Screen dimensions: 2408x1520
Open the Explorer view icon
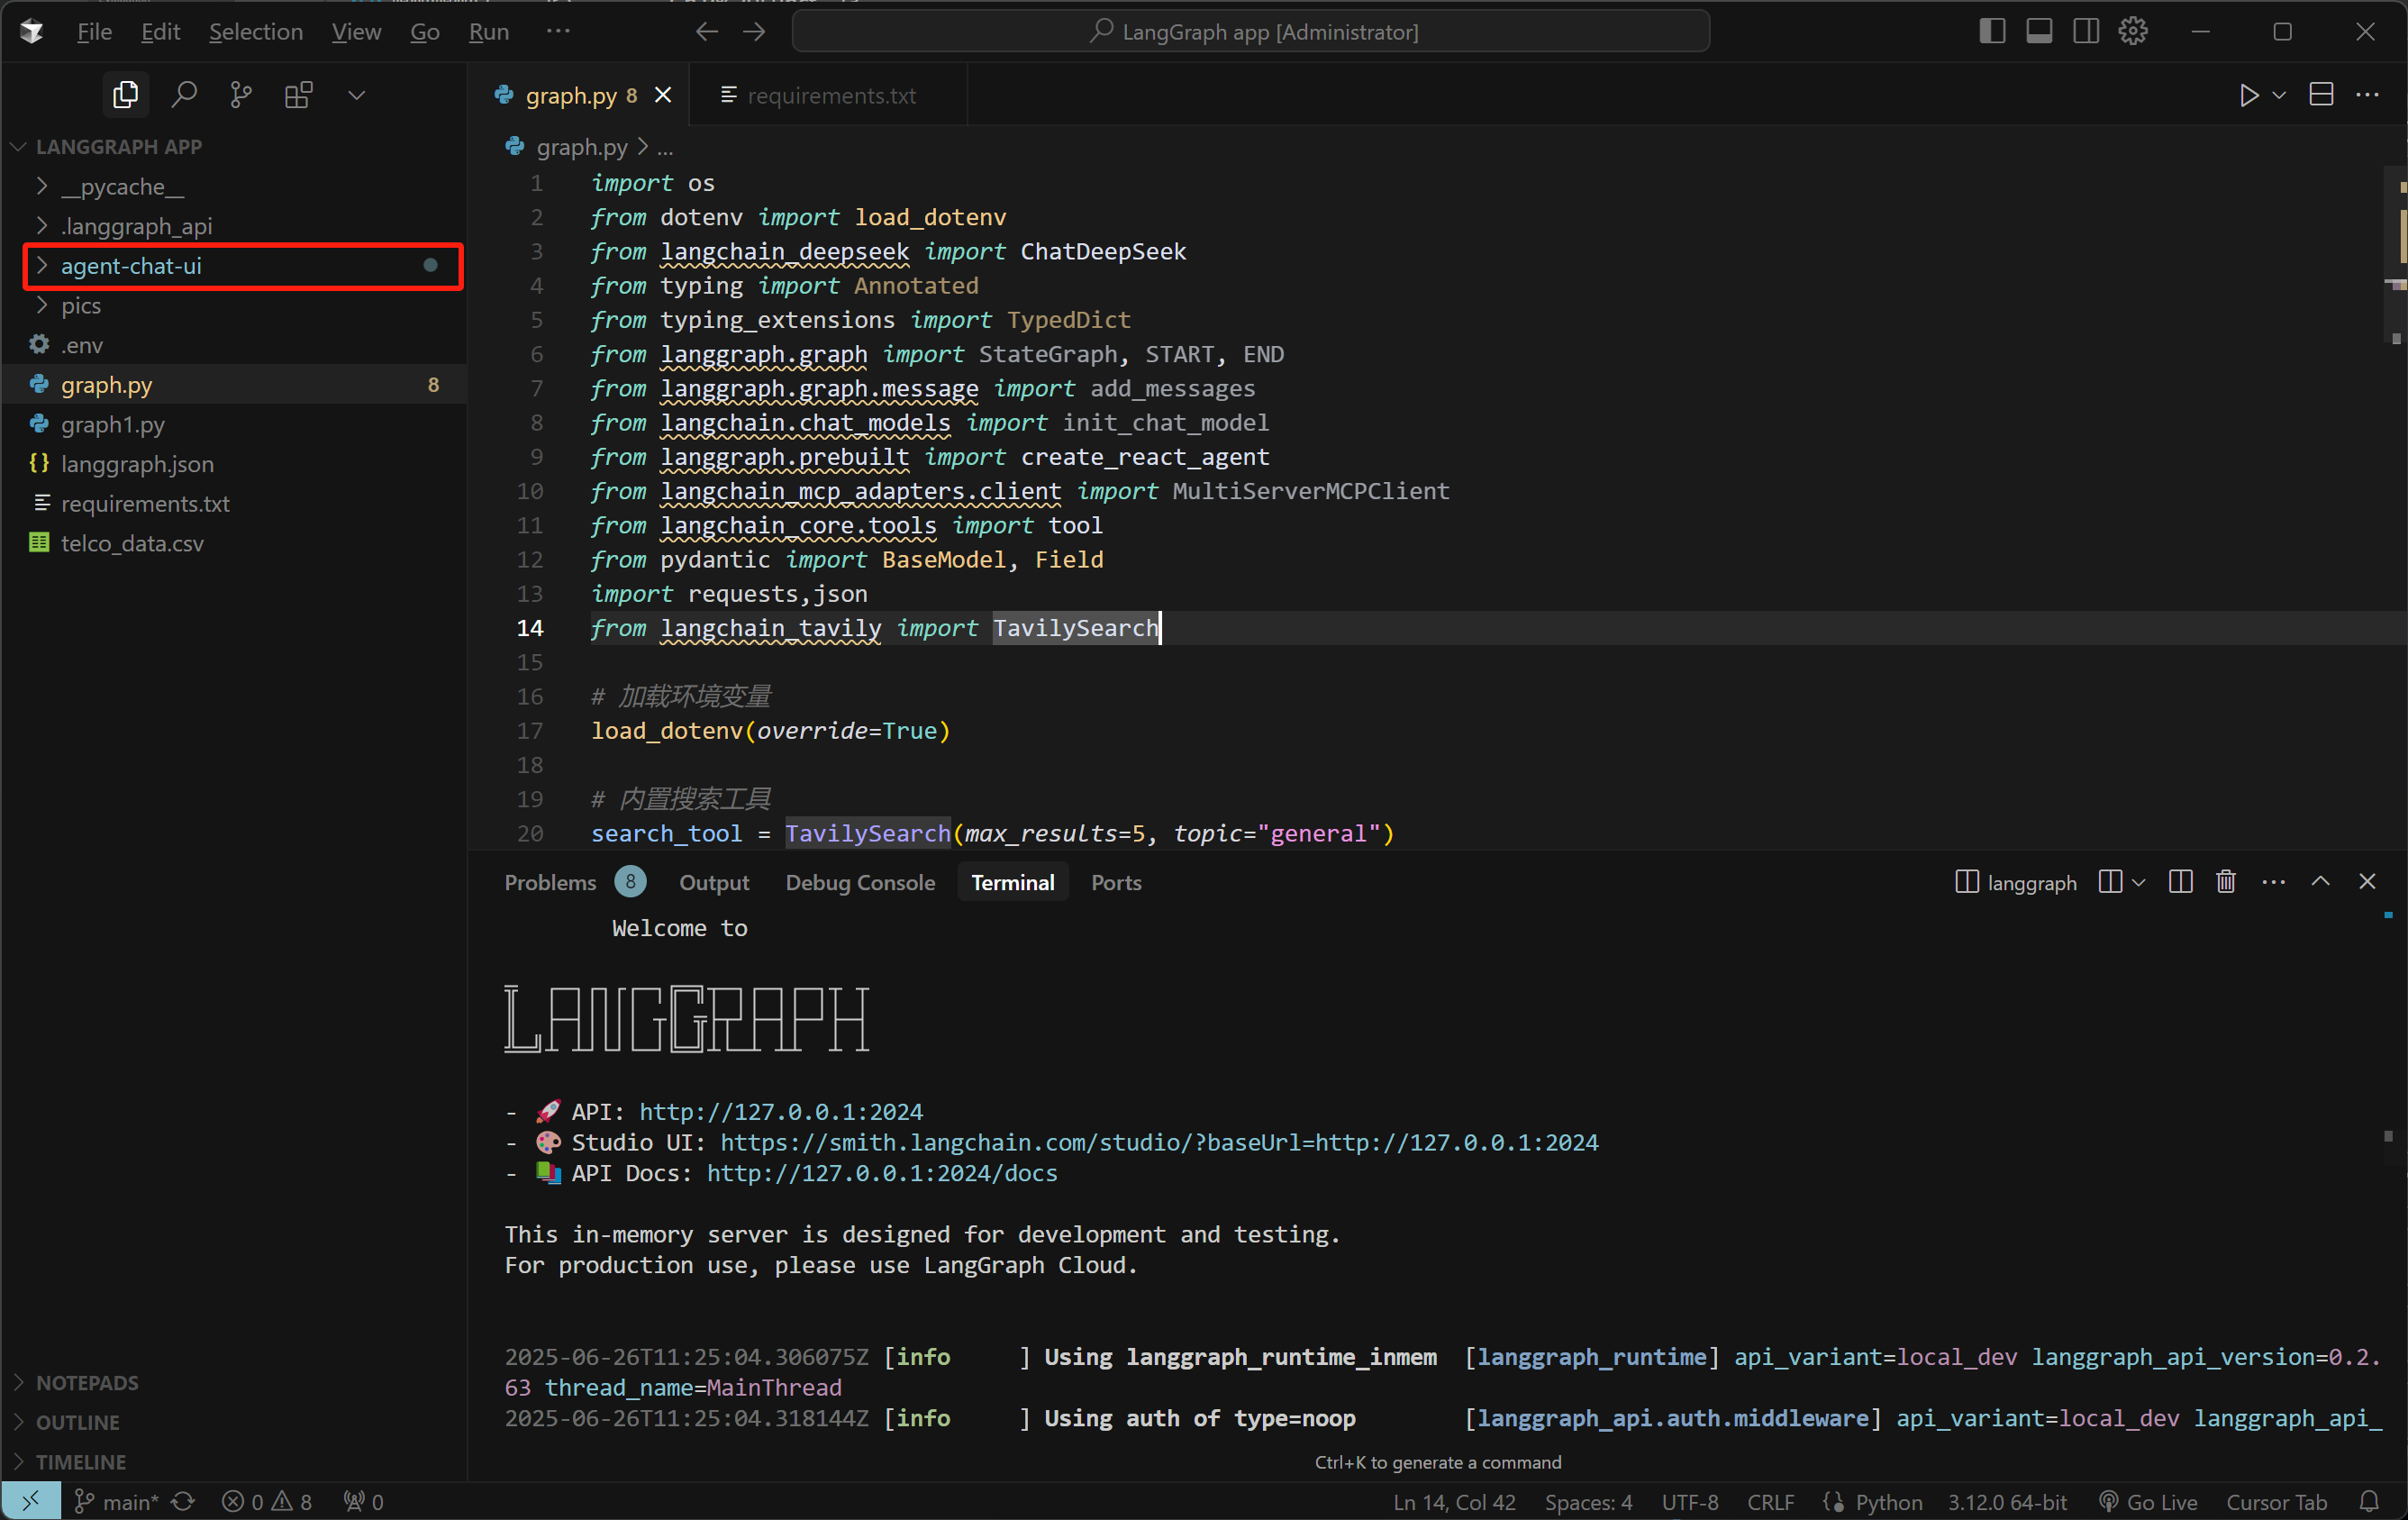(125, 95)
